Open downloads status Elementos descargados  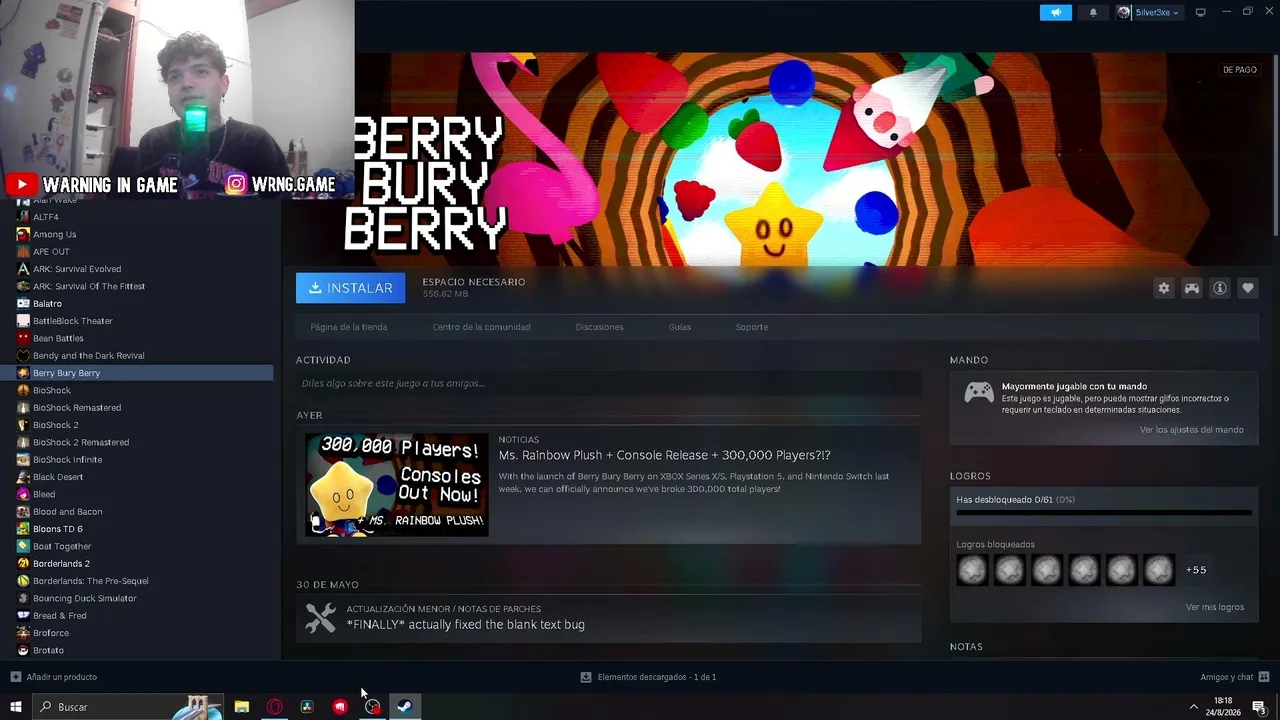(x=648, y=677)
